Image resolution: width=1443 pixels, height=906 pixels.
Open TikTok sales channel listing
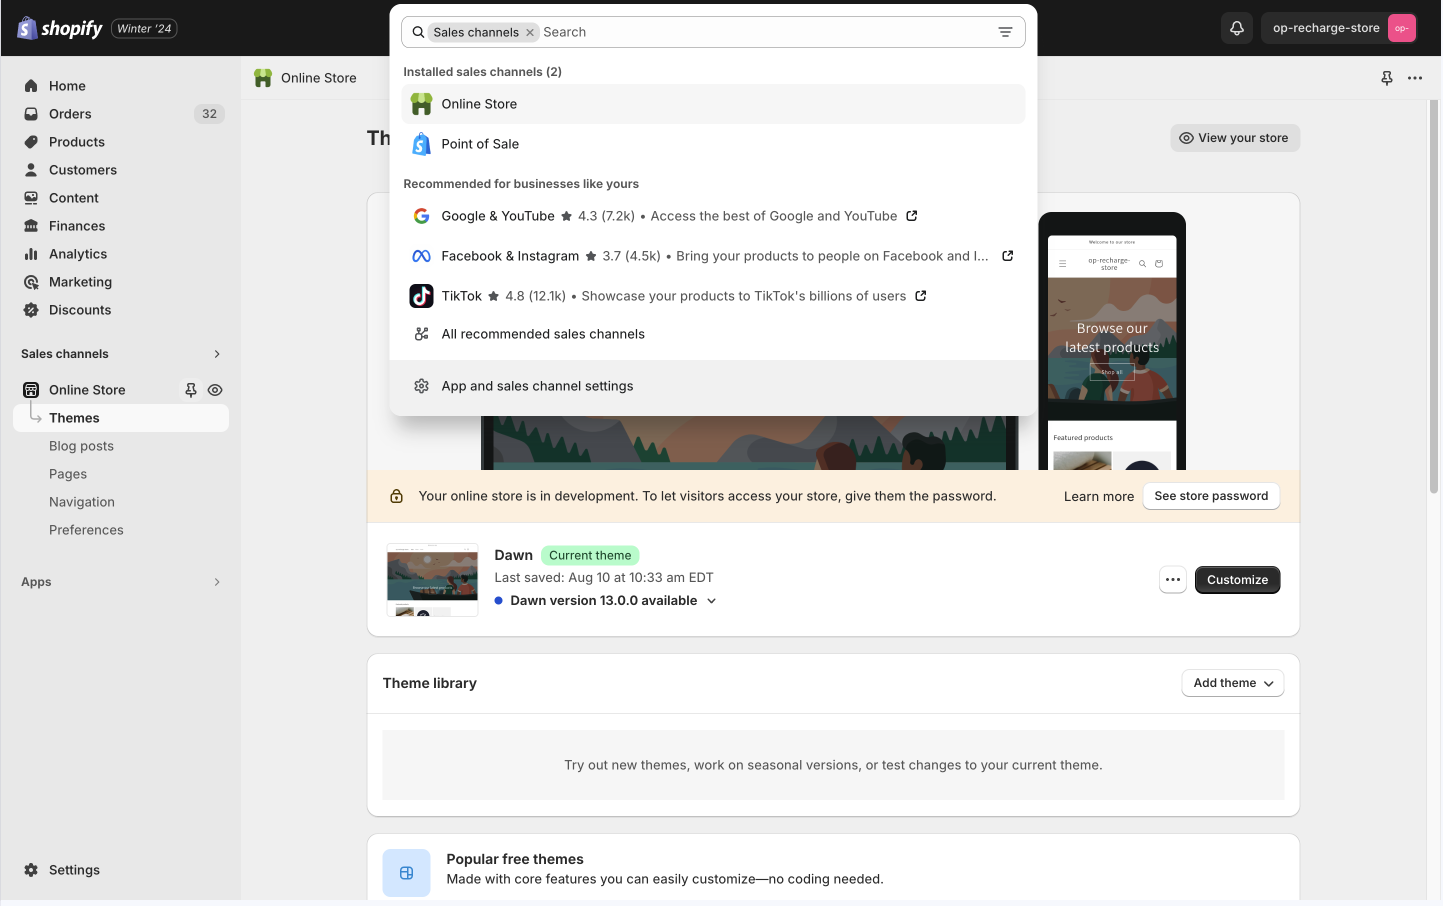(713, 296)
